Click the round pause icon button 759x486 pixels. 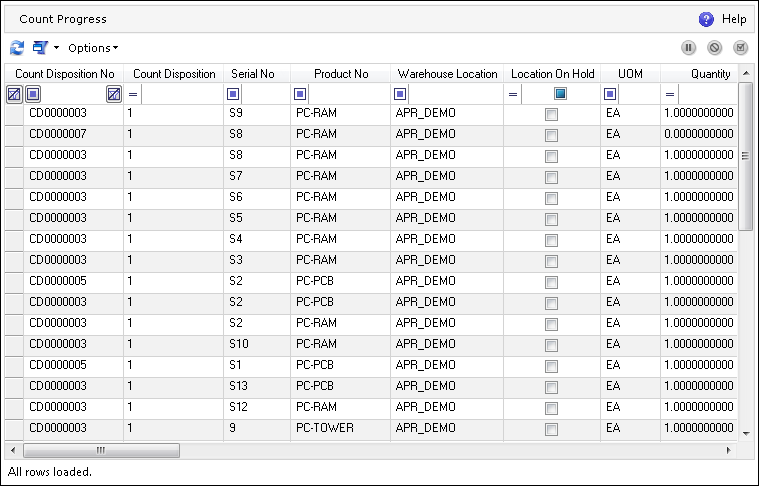pos(689,48)
